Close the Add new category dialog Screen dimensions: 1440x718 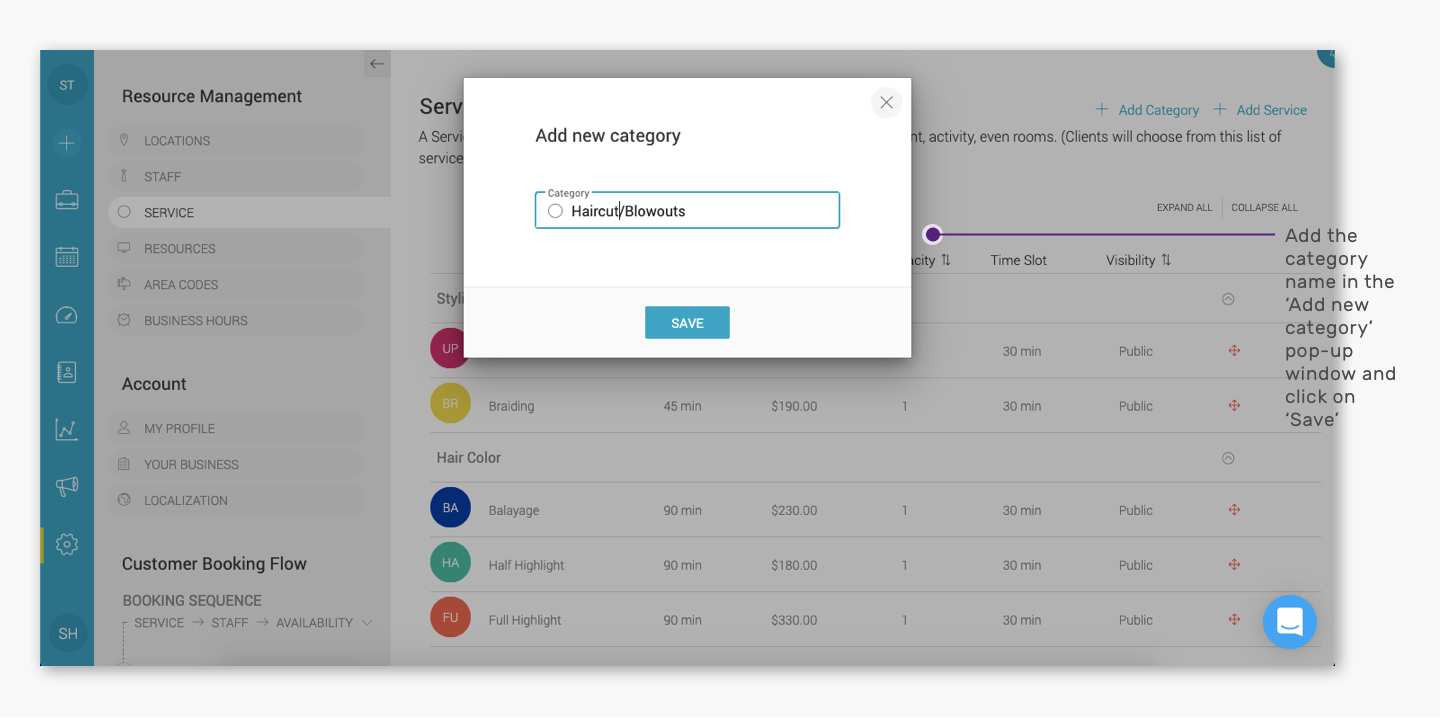pyautogui.click(x=886, y=102)
